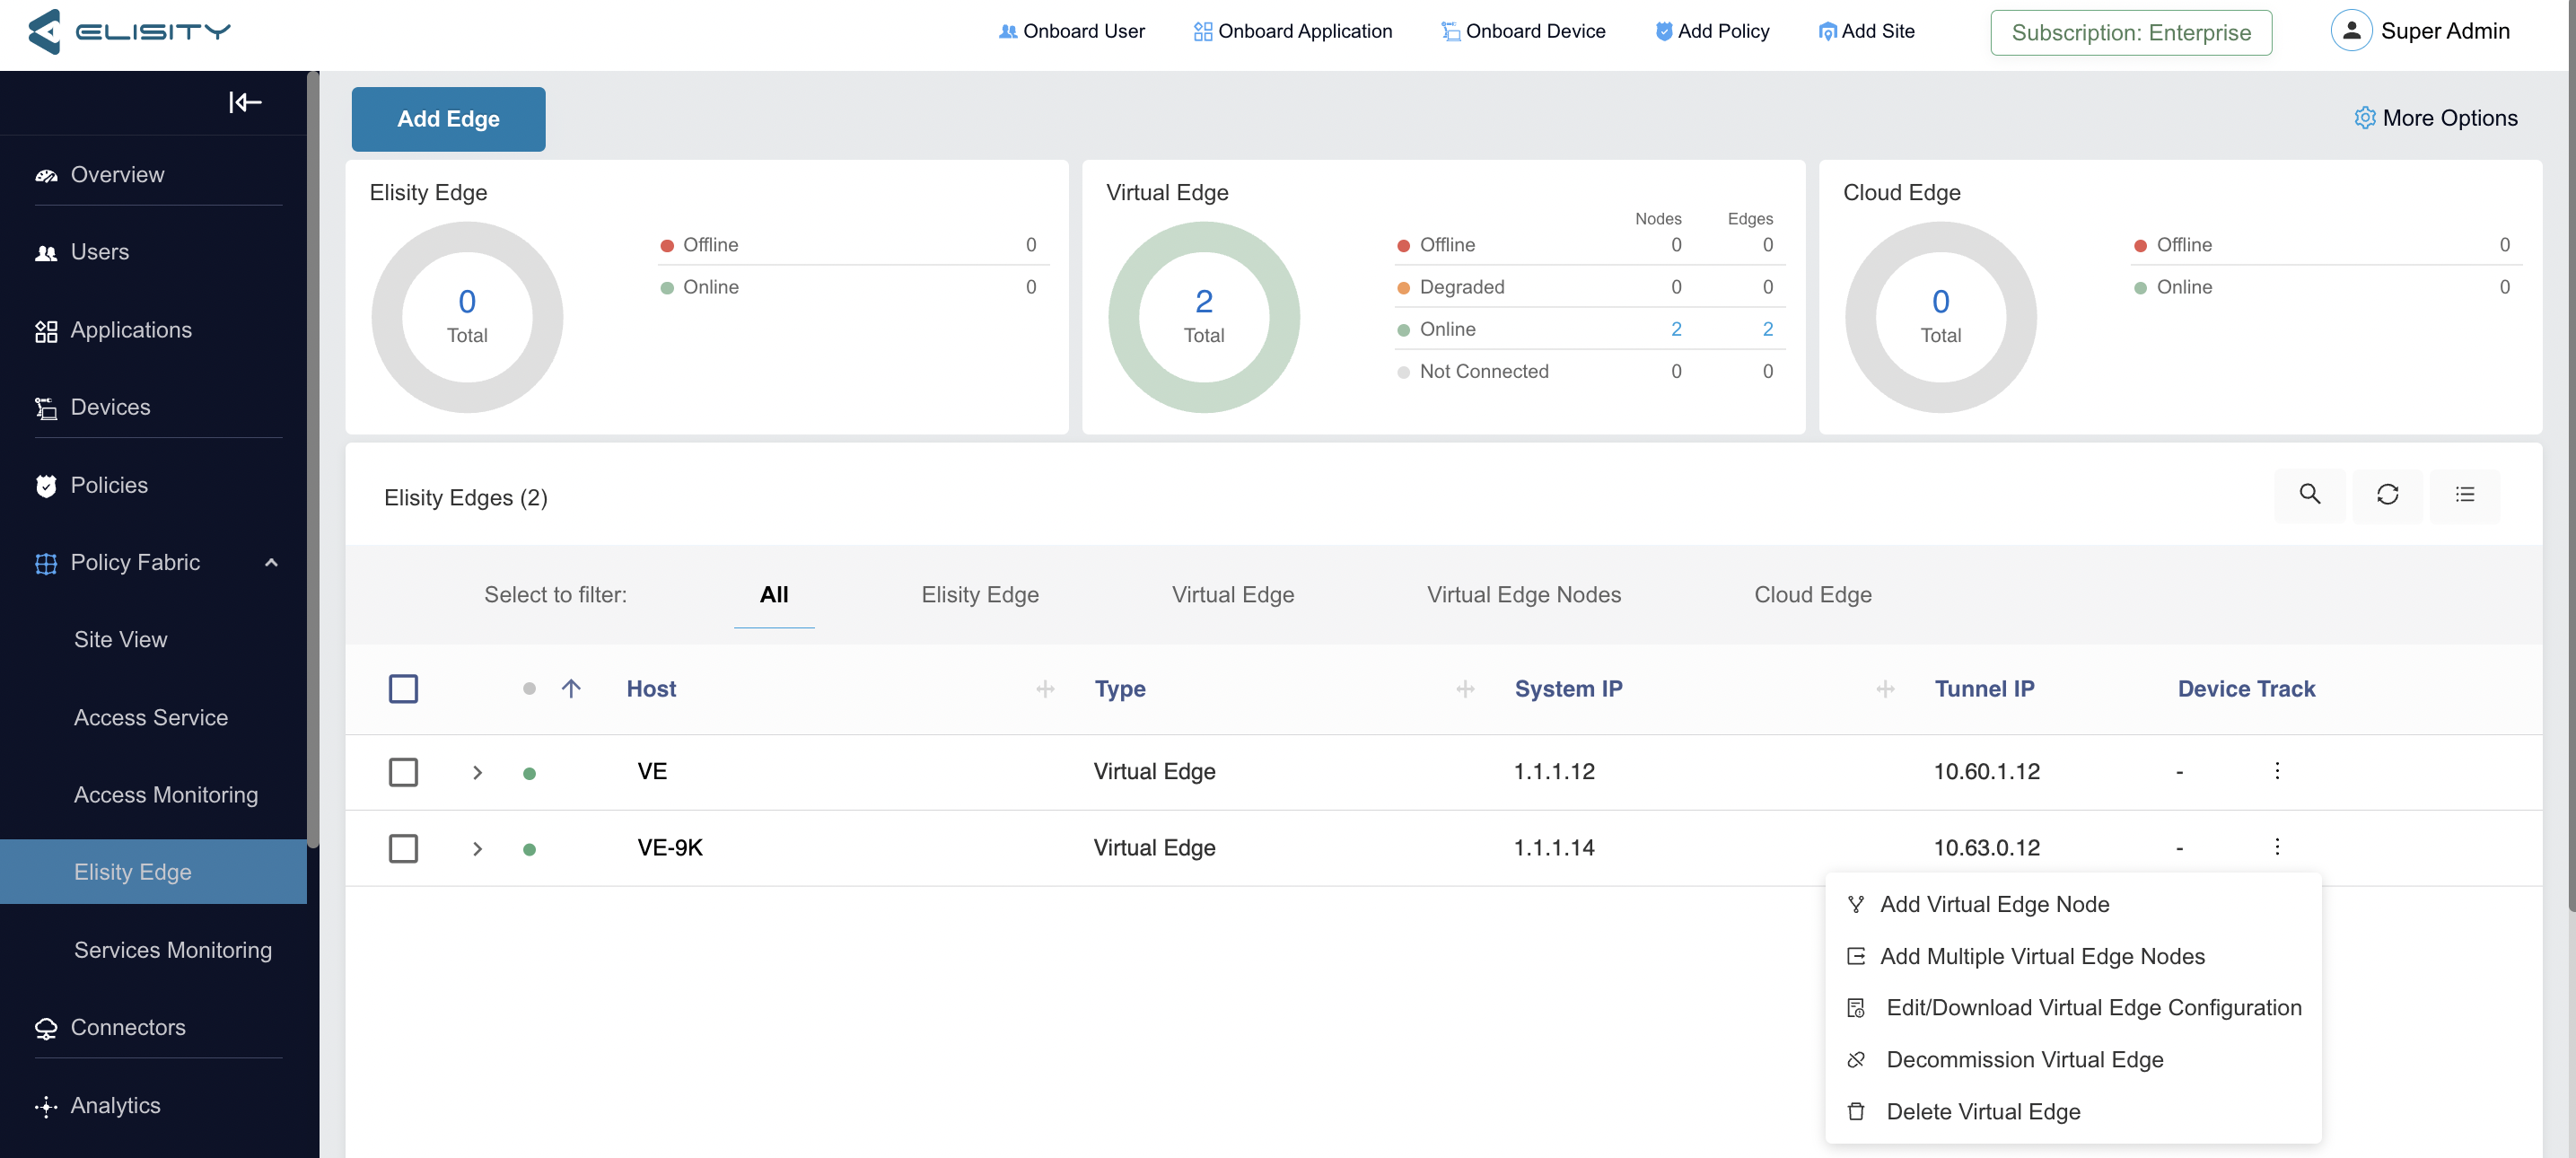This screenshot has width=2576, height=1158.
Task: Click the Policy Fabric grid icon
Action: click(46, 563)
